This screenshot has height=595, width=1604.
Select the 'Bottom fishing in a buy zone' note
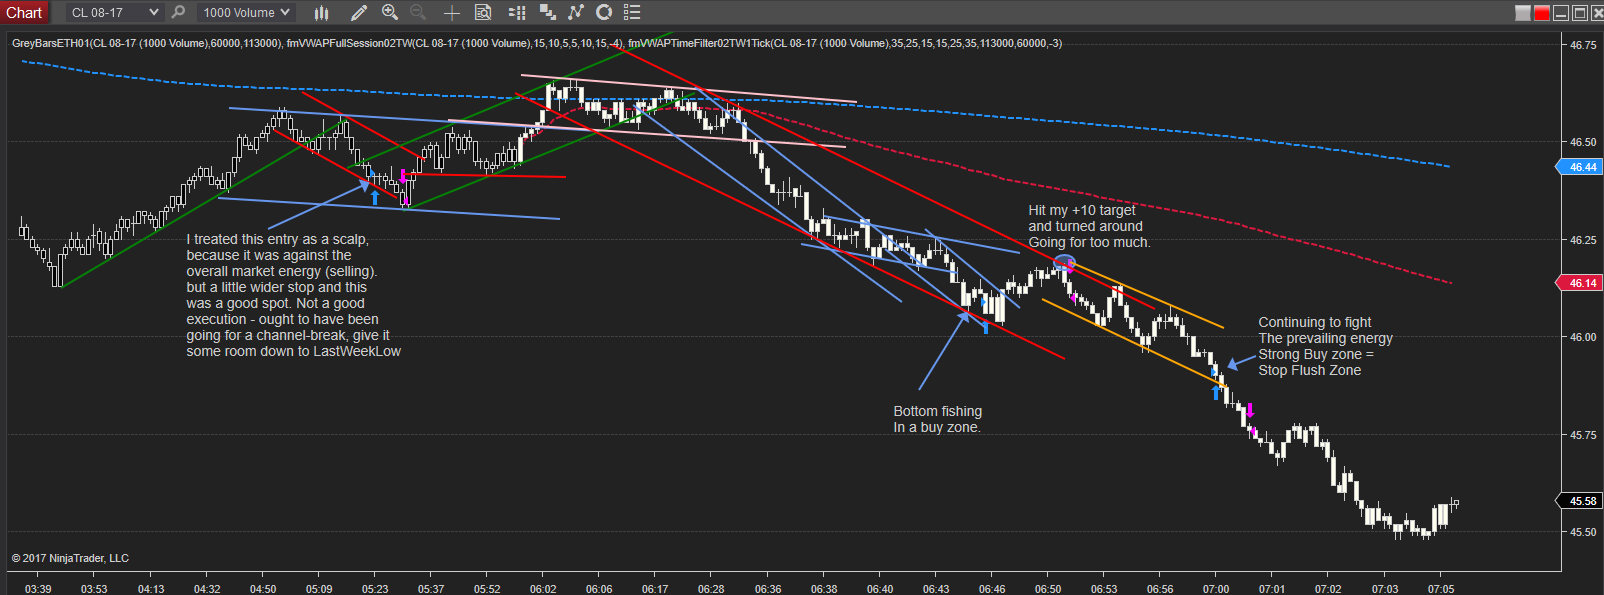937,419
